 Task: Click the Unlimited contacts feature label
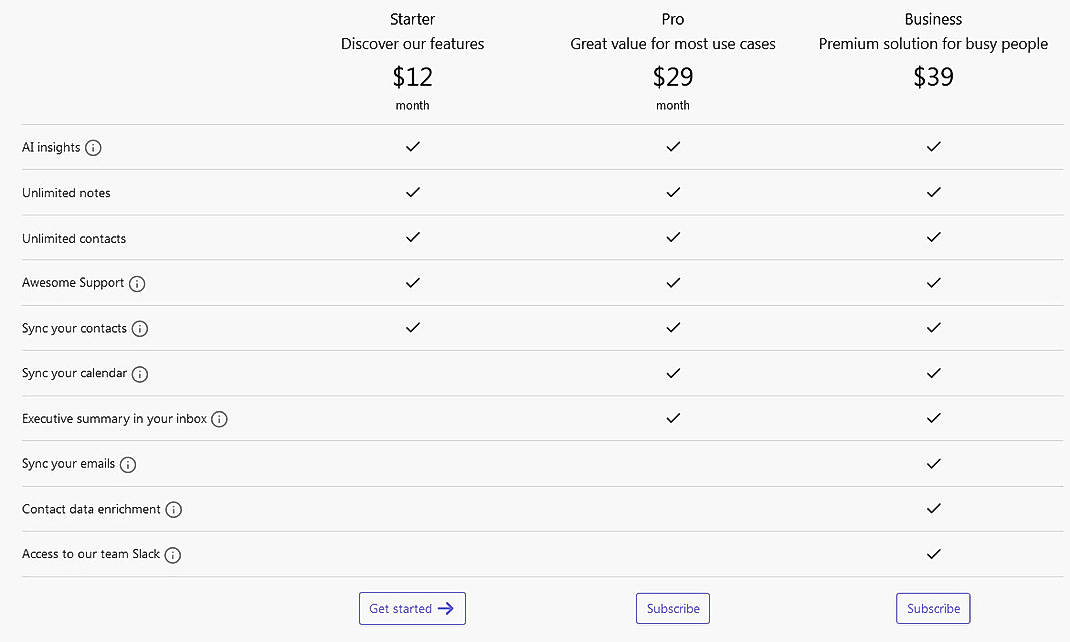[74, 238]
